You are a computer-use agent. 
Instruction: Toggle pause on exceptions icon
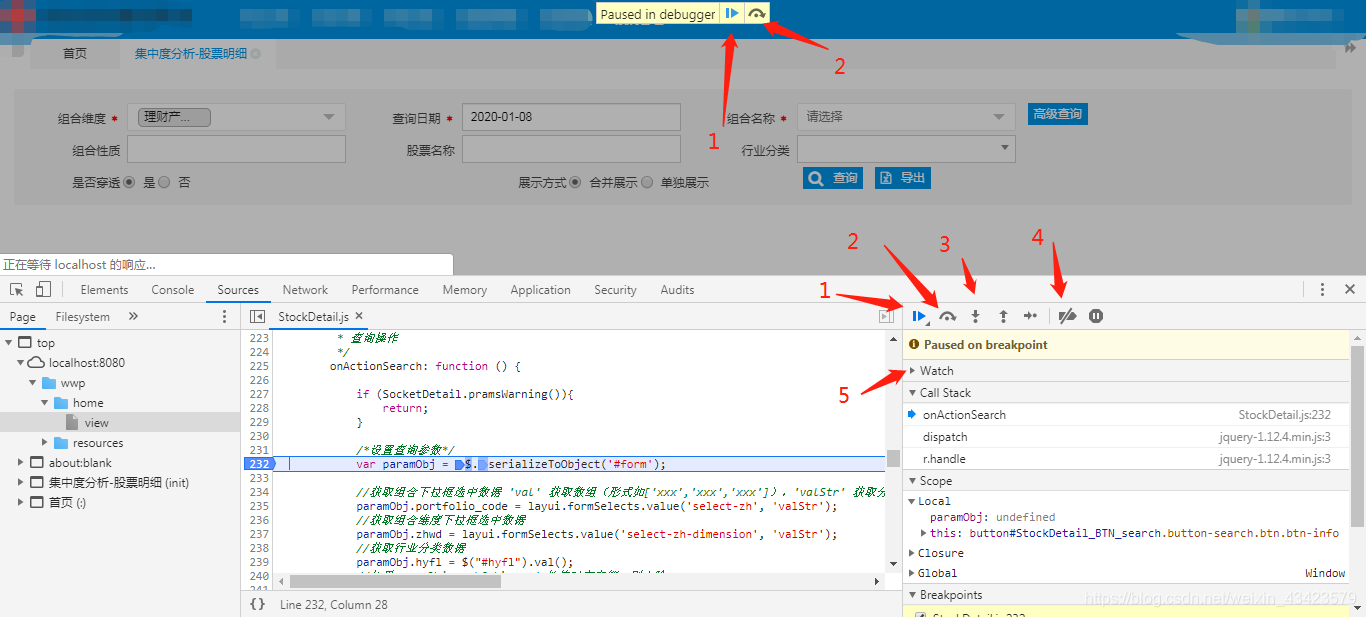pos(1096,316)
